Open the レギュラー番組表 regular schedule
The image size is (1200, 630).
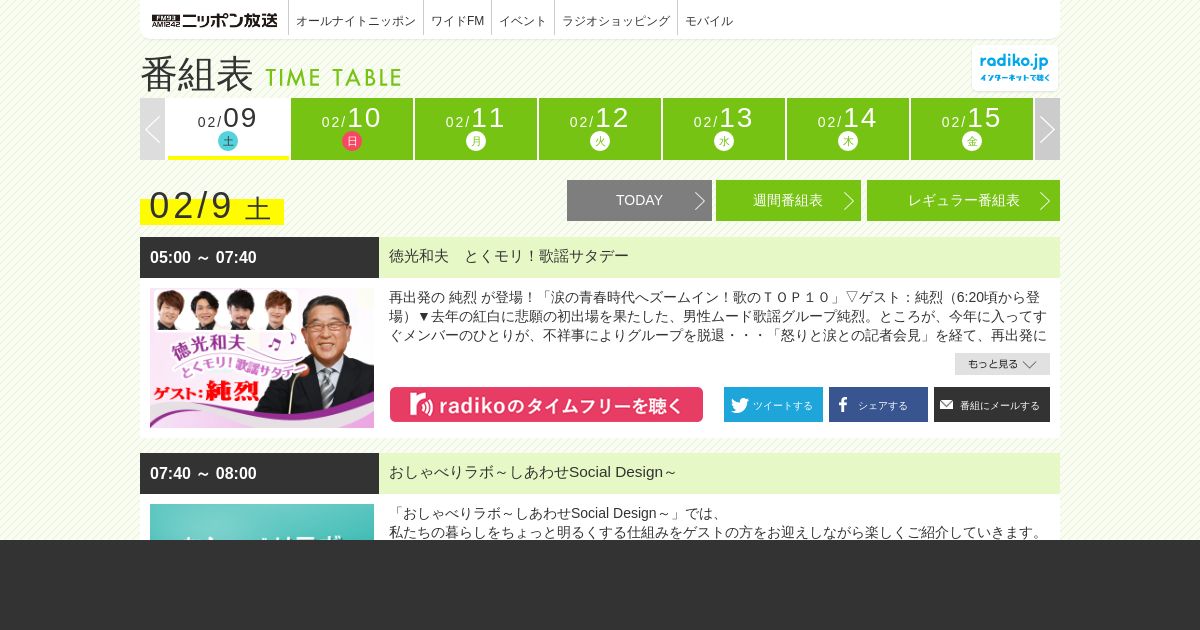point(963,200)
